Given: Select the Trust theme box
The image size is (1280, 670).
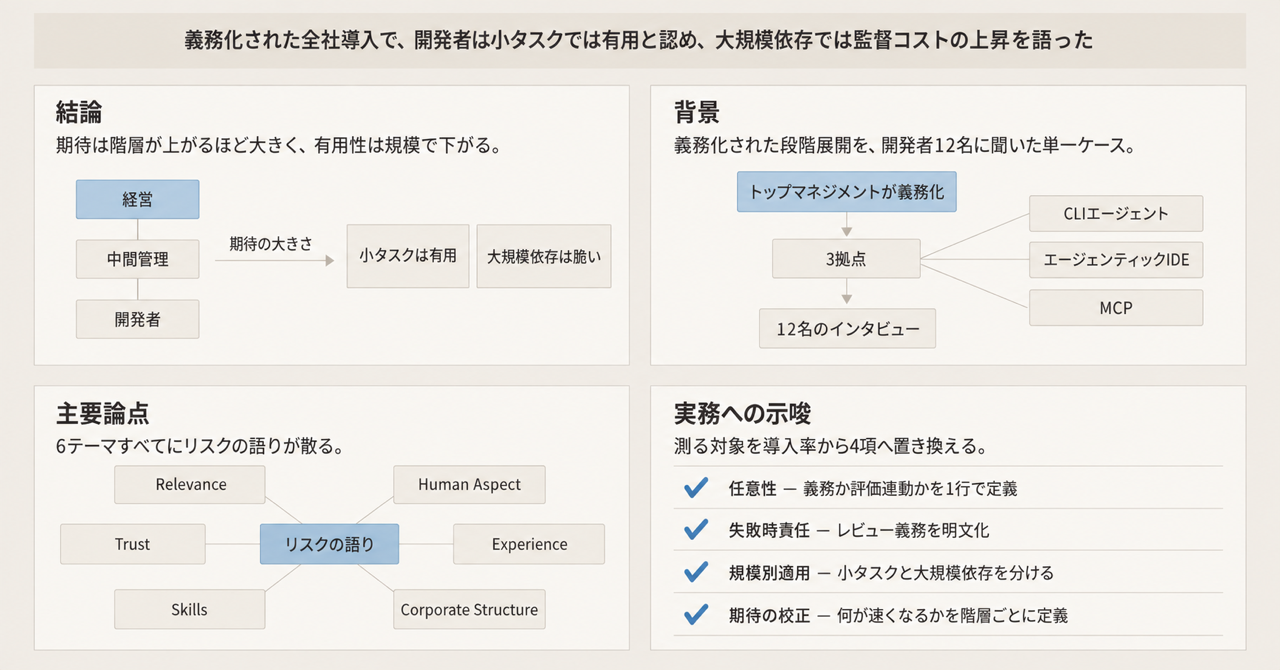Looking at the screenshot, I should pyautogui.click(x=133, y=544).
